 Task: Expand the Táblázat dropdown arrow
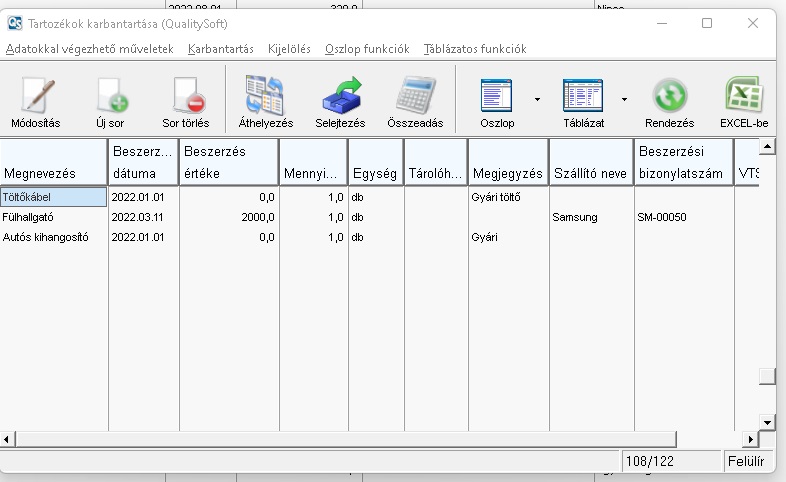[624, 100]
